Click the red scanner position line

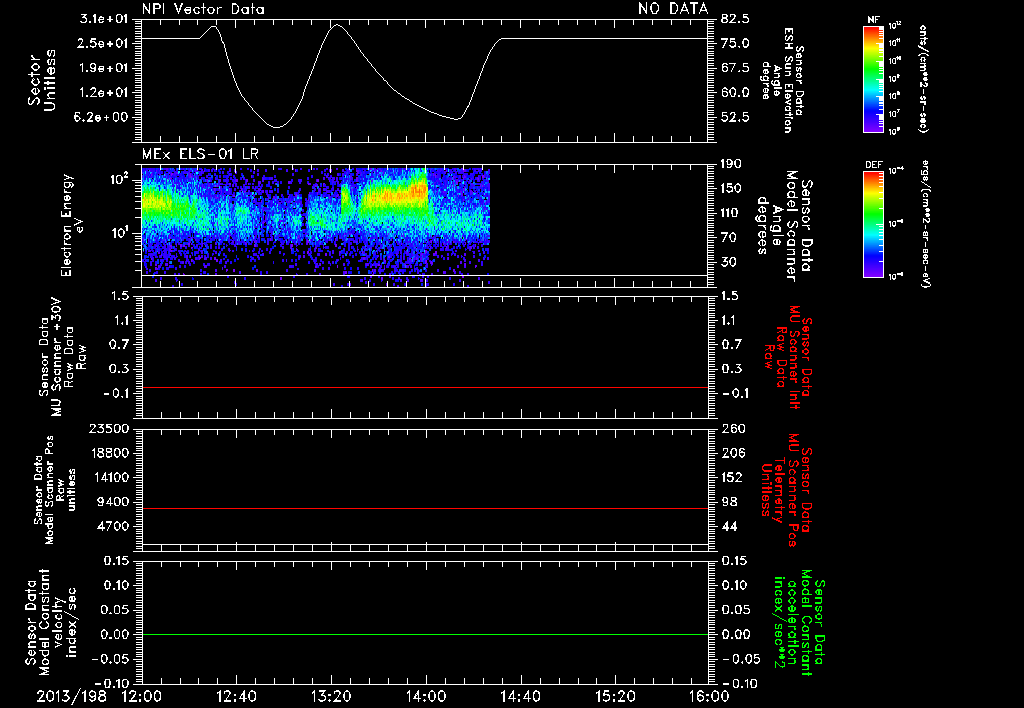coord(425,509)
